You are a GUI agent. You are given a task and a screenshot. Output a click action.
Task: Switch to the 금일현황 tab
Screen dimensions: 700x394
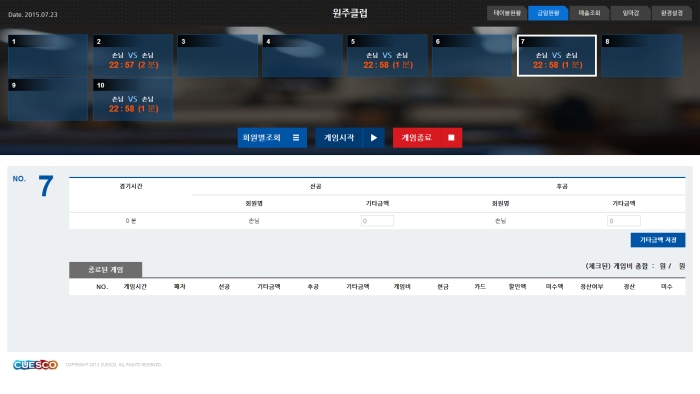[548, 13]
